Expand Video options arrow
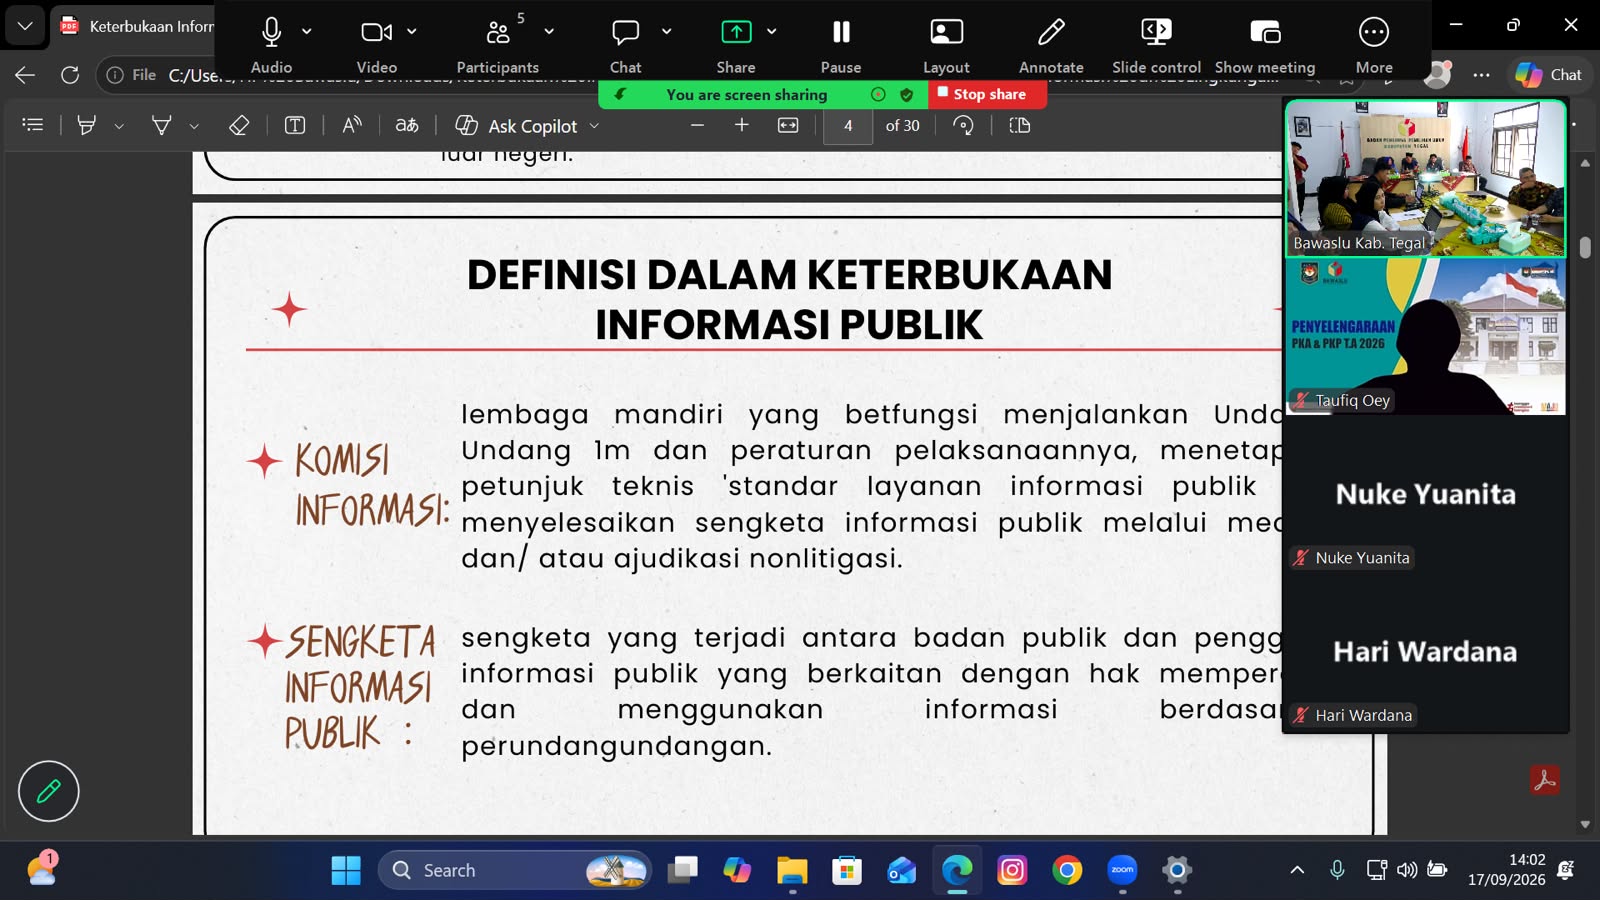The image size is (1600, 900). click(412, 32)
